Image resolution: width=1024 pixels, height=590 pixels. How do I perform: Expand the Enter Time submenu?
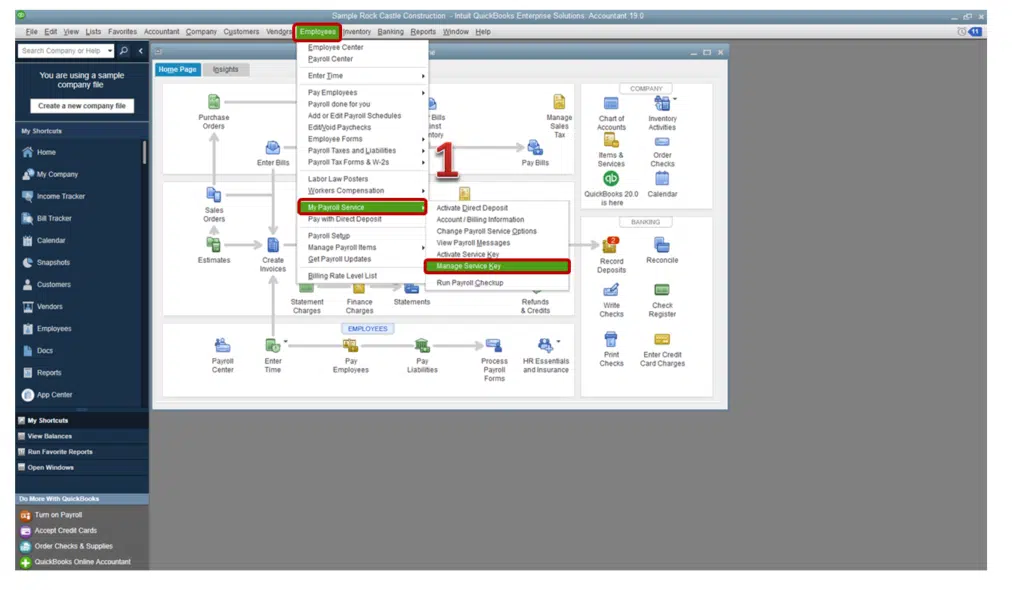(423, 76)
